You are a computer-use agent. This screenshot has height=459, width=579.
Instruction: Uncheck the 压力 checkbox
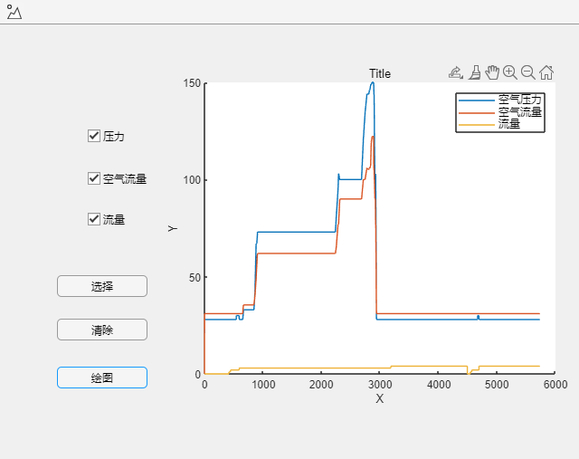click(x=94, y=136)
